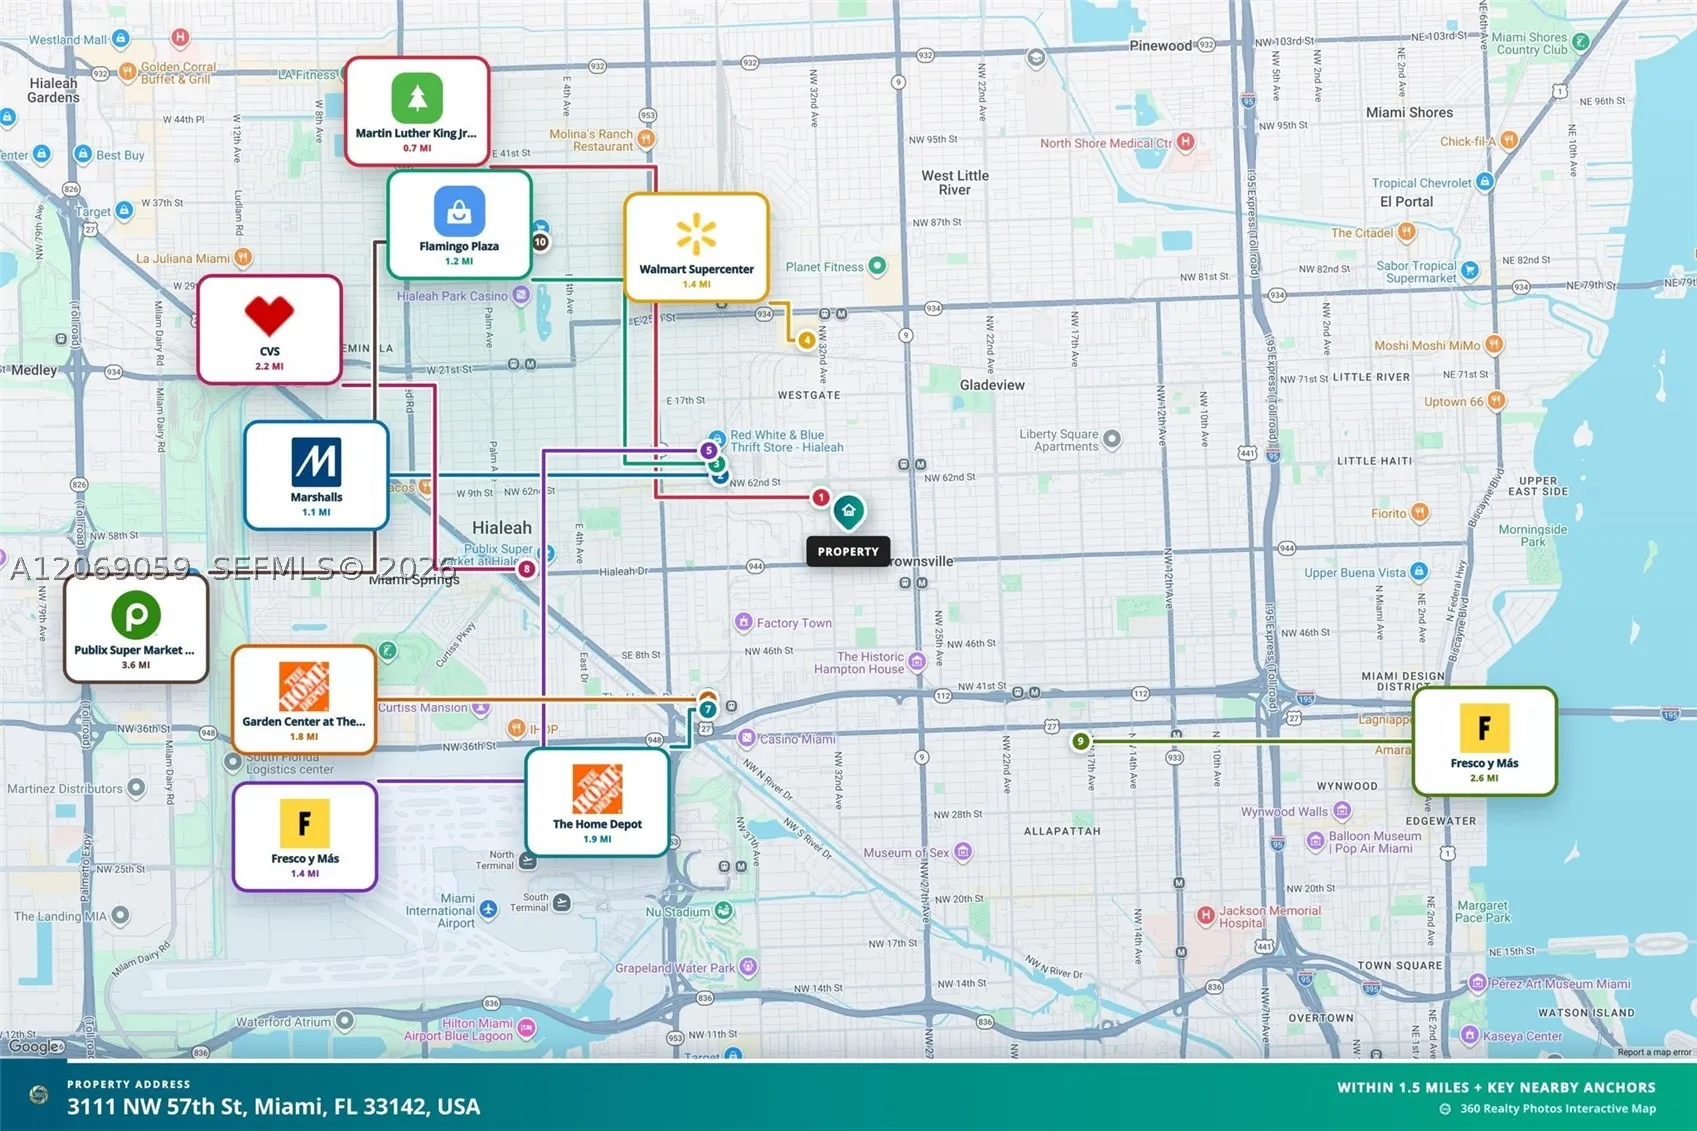
Task: Select the Publix Super Market logo
Action: click(136, 615)
